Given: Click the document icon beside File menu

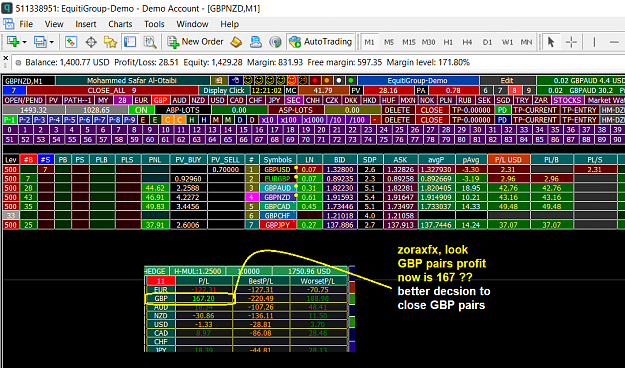Looking at the screenshot, I should pos(8,24).
